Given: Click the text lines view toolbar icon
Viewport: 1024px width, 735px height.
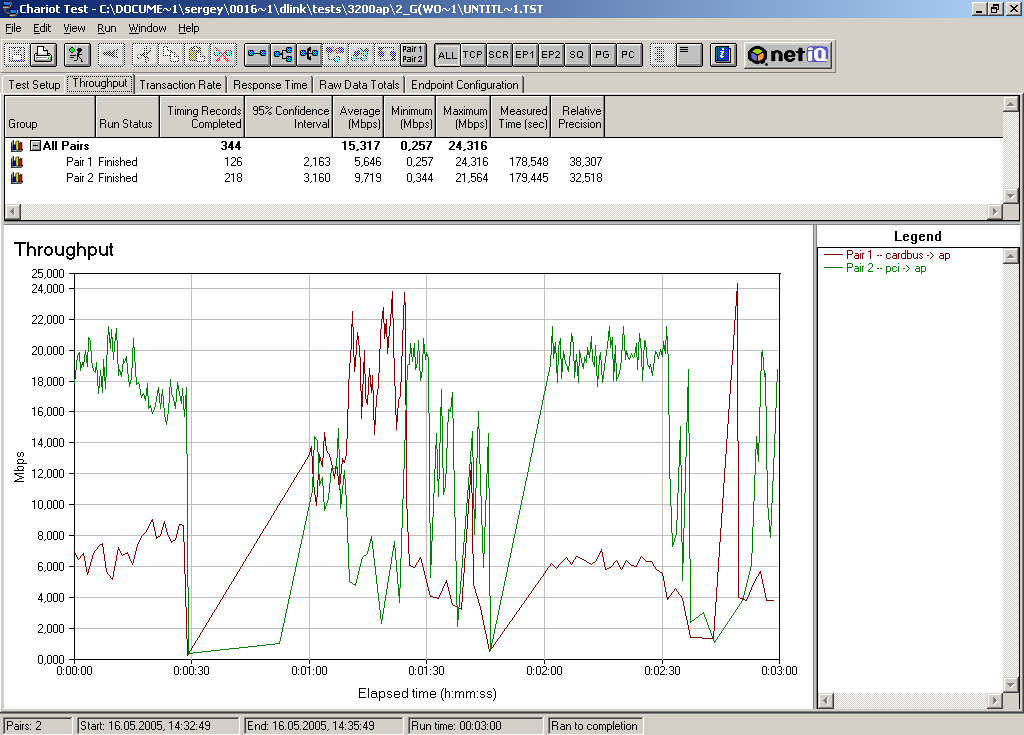Looking at the screenshot, I should coord(688,55).
